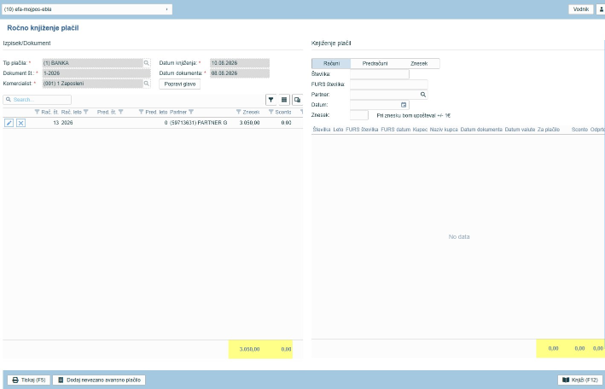
Task: Select the partner cell (59713631) PARTNER G
Action: point(198,123)
